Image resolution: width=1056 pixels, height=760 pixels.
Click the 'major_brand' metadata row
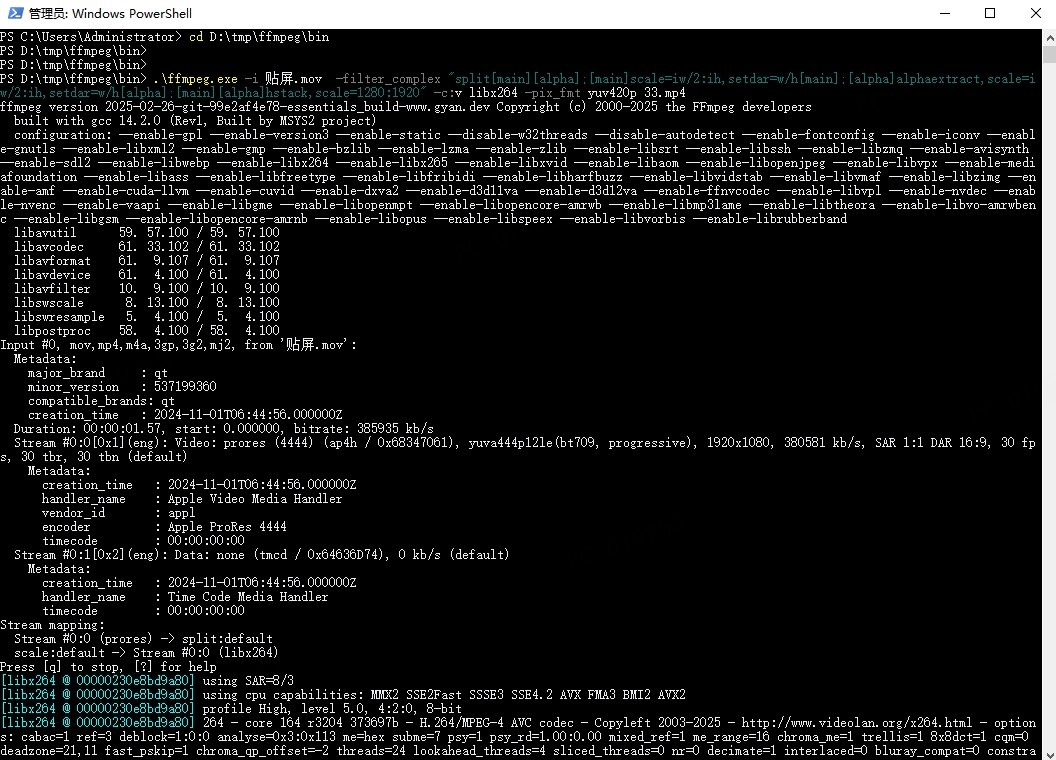pos(98,373)
